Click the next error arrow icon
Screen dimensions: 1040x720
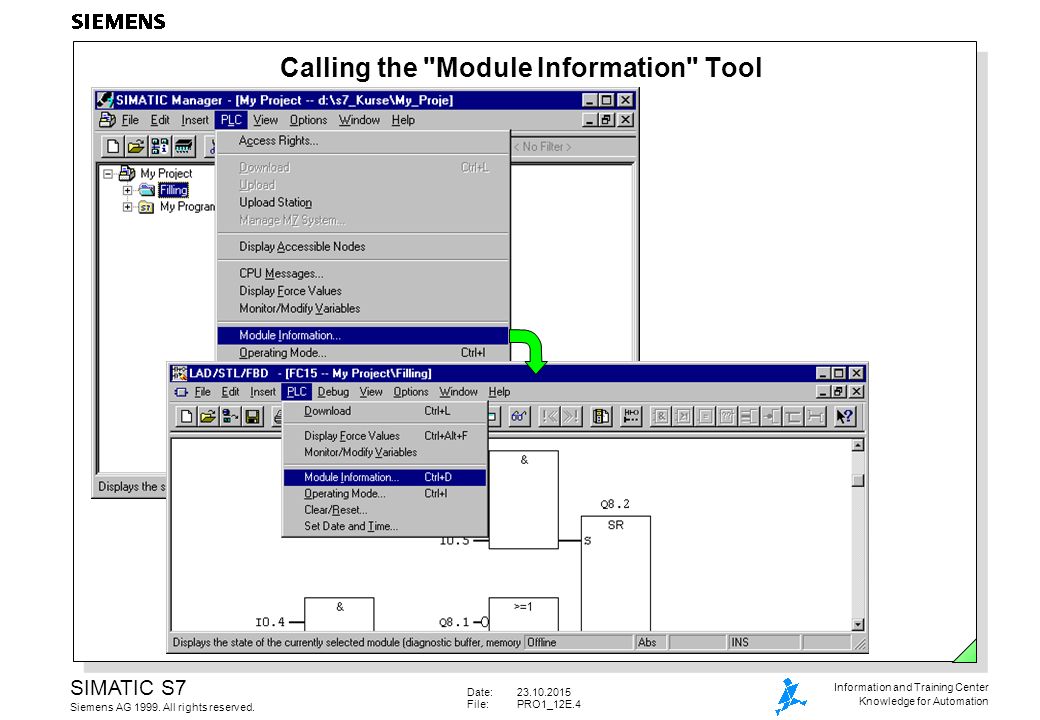pyautogui.click(x=571, y=416)
